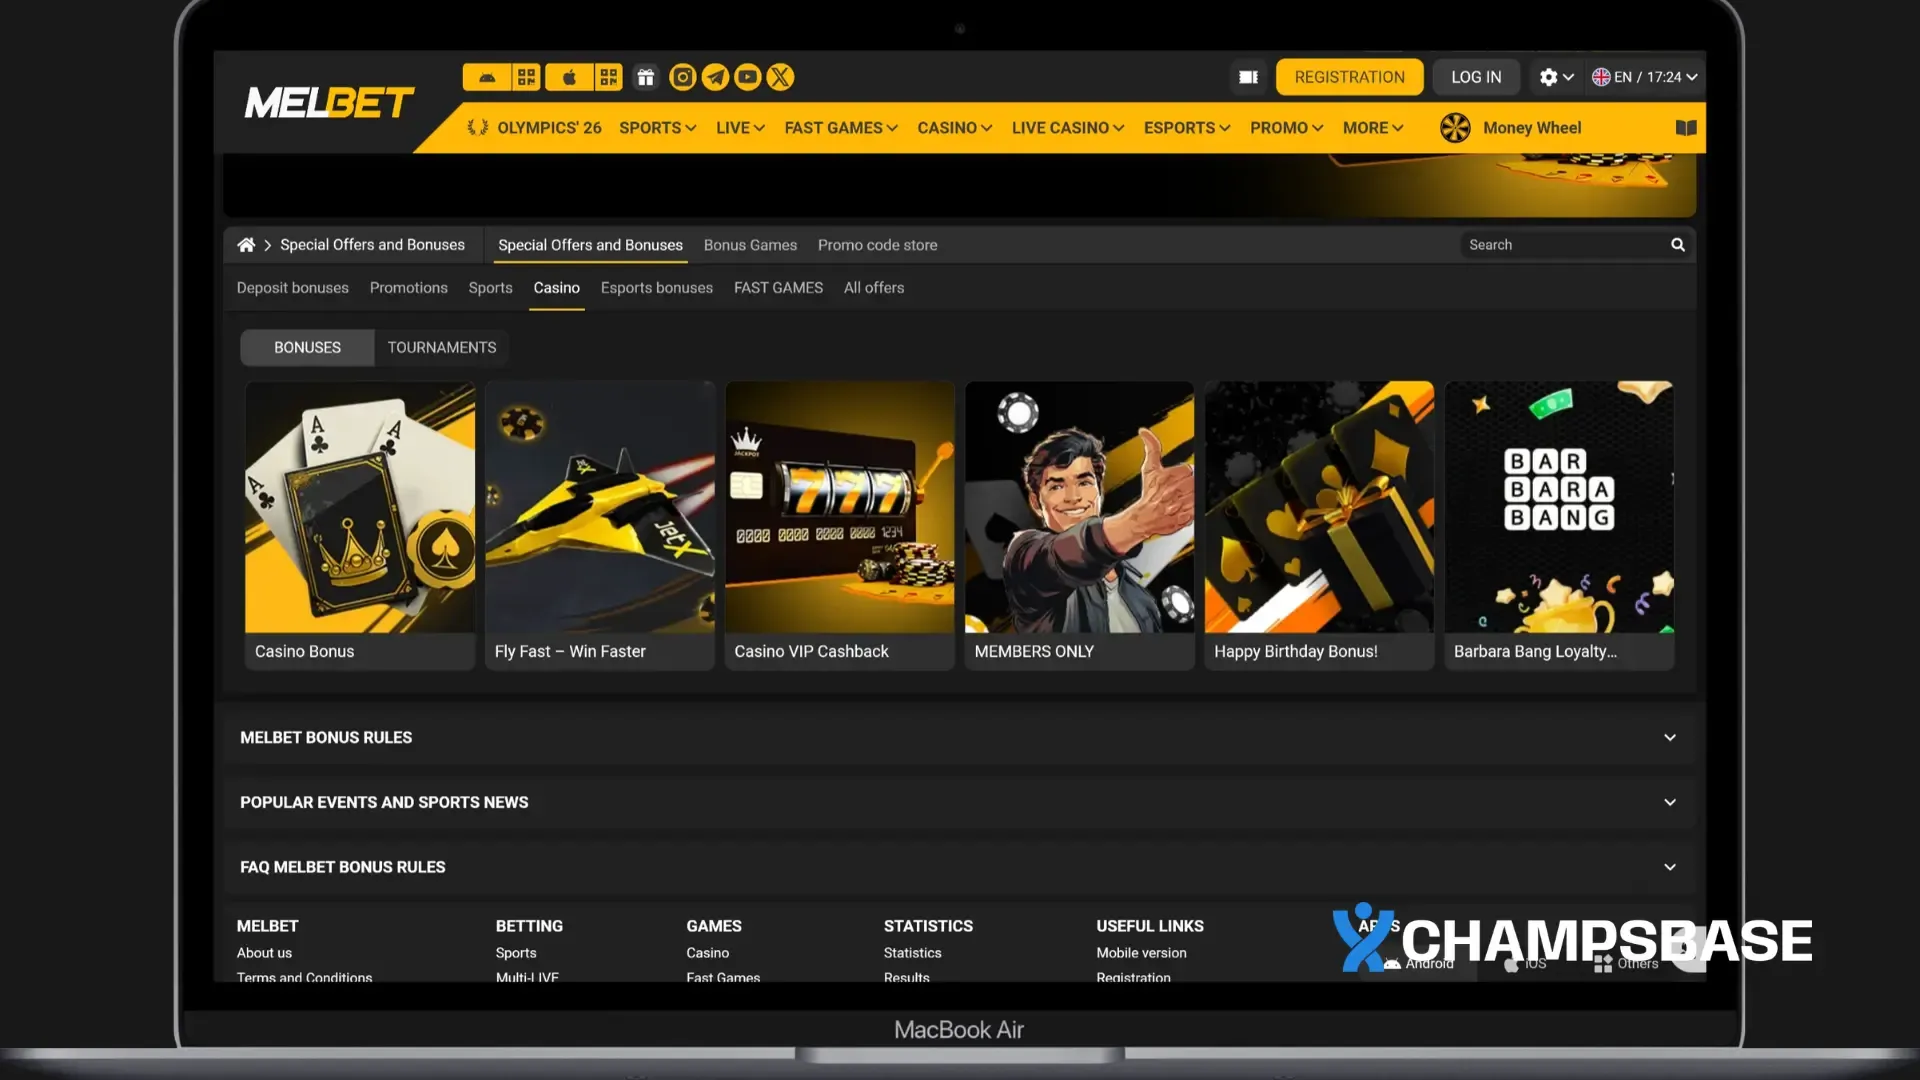1920x1080 pixels.
Task: Select the BONUSES toggle button
Action: pos(307,347)
